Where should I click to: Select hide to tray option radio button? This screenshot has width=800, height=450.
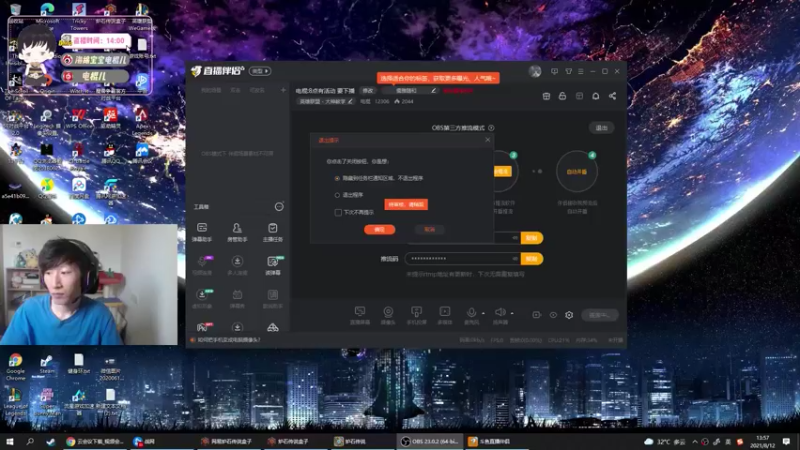click(337, 179)
